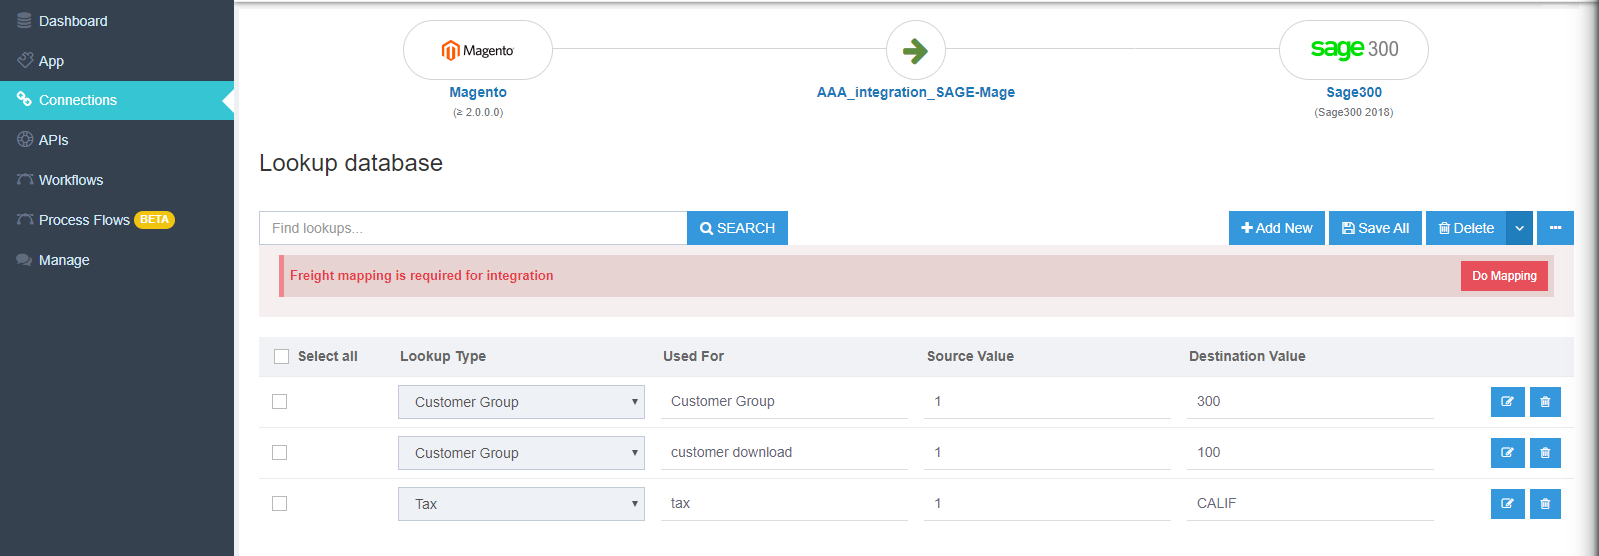Open the more options ellipsis button
The image size is (1599, 556).
[x=1555, y=228]
